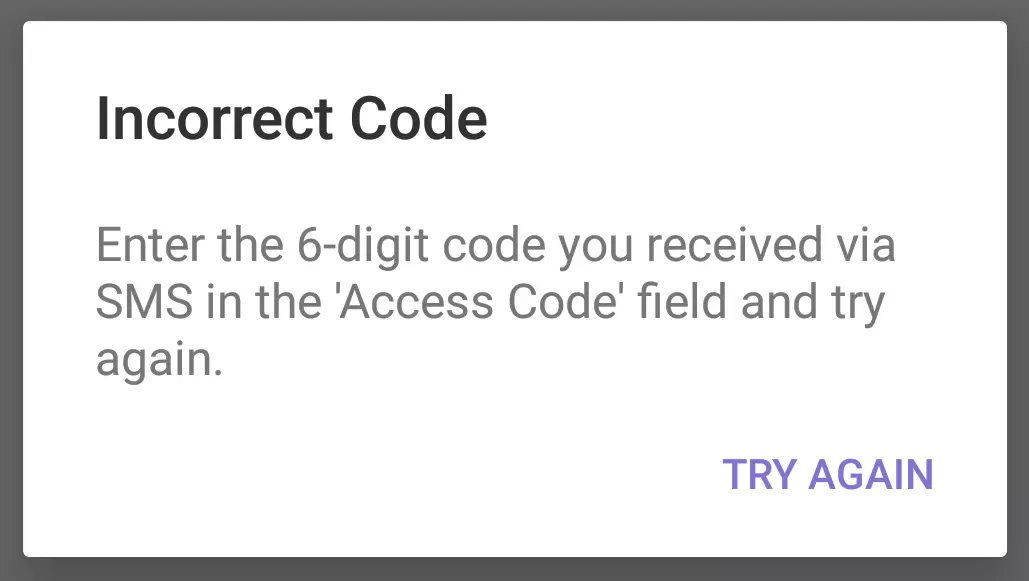Select TRY AGAIN to re-enter the code

point(828,475)
